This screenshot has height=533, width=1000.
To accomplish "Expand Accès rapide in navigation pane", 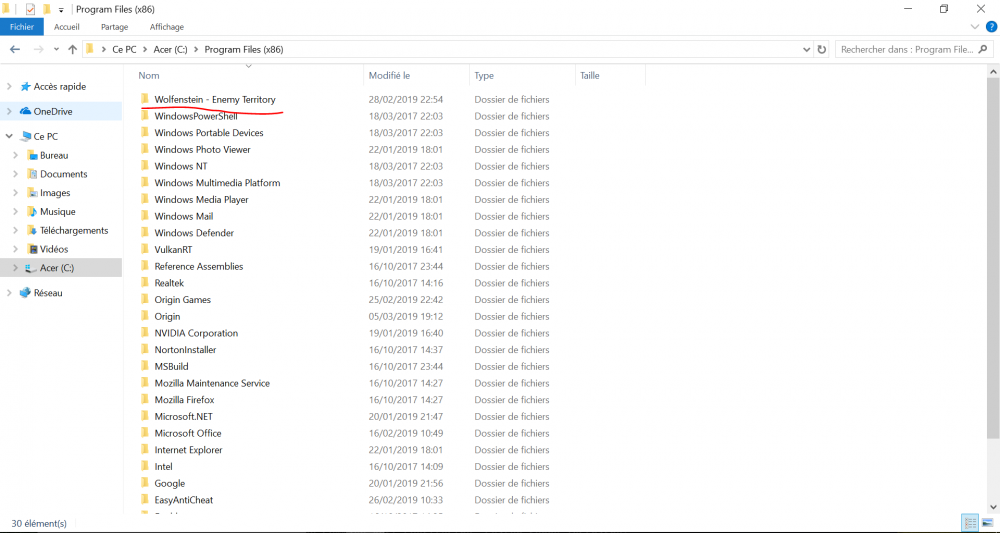I will [x=9, y=86].
